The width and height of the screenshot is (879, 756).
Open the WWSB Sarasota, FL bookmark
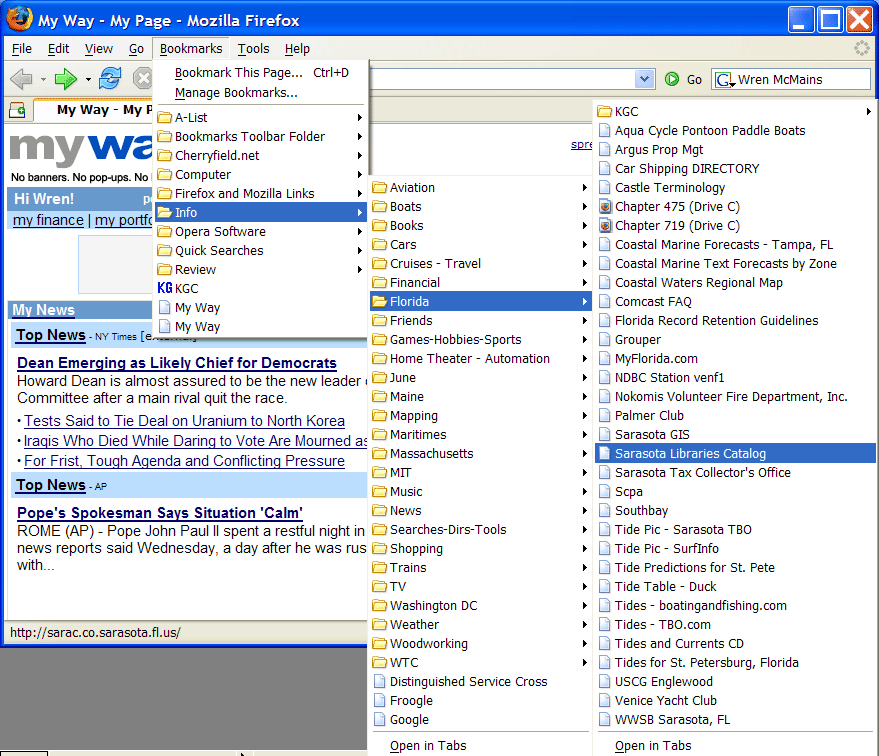click(x=735, y=720)
